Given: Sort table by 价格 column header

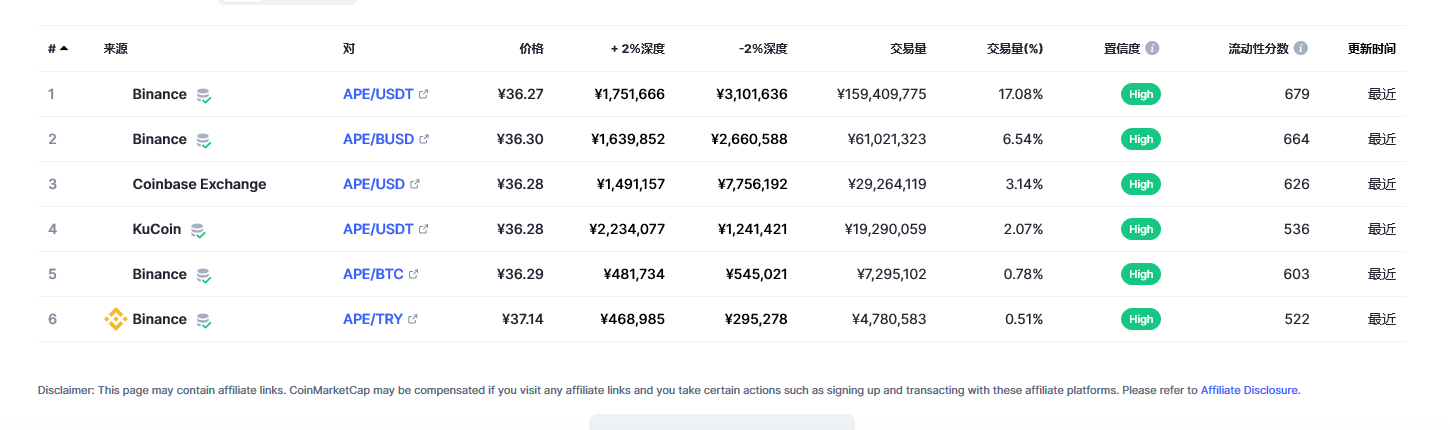Looking at the screenshot, I should click(531, 48).
